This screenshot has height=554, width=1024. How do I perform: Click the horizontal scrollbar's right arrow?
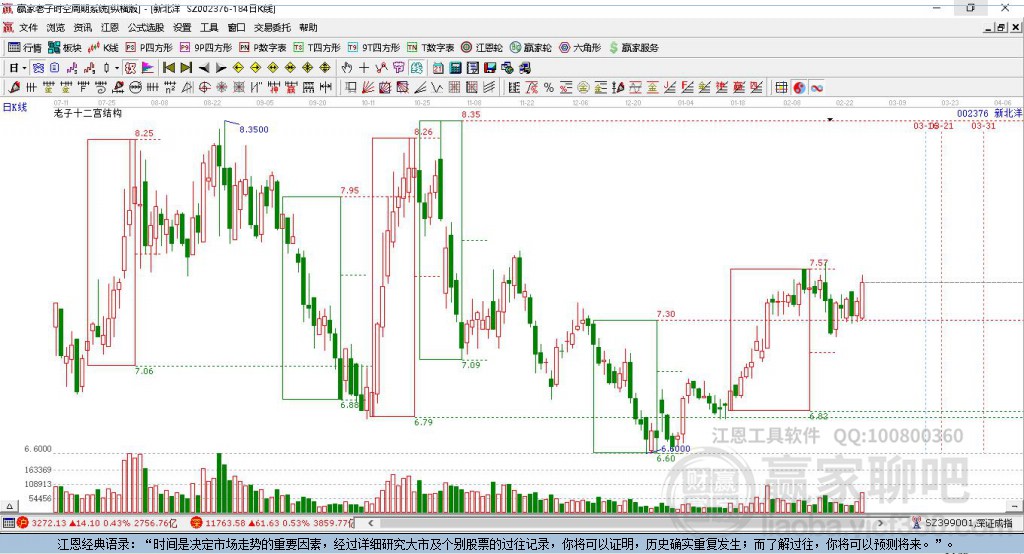[880, 523]
